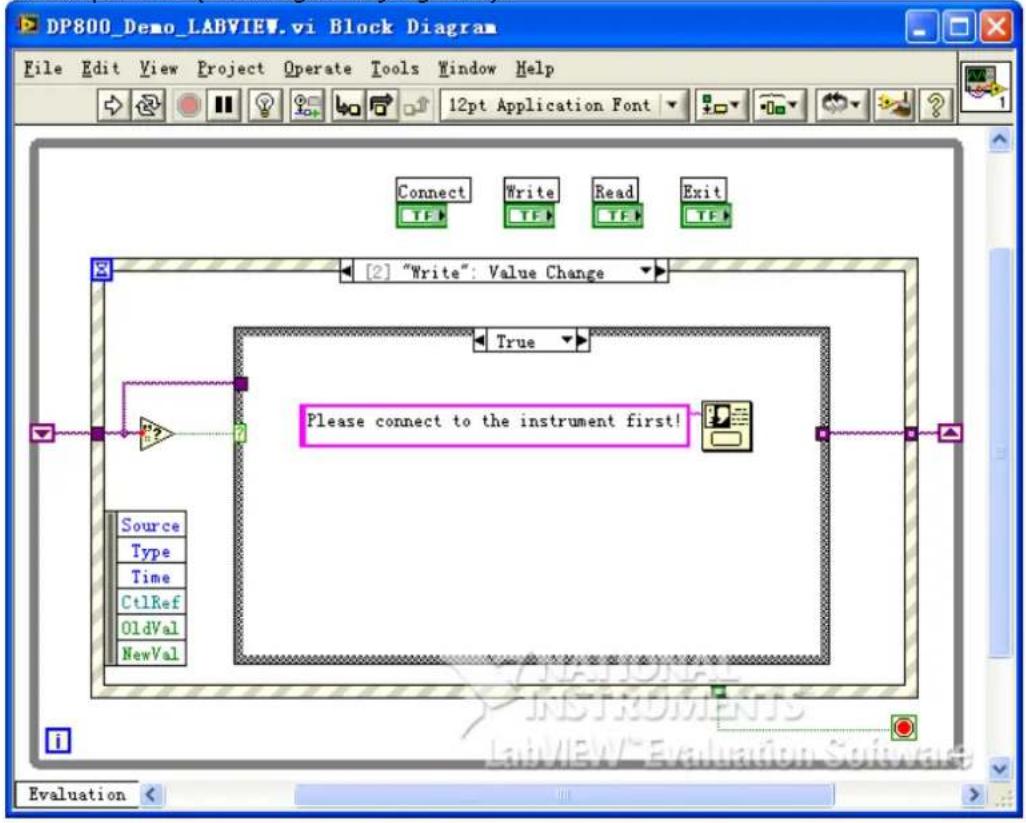Click the right shift register terminal

(950, 433)
